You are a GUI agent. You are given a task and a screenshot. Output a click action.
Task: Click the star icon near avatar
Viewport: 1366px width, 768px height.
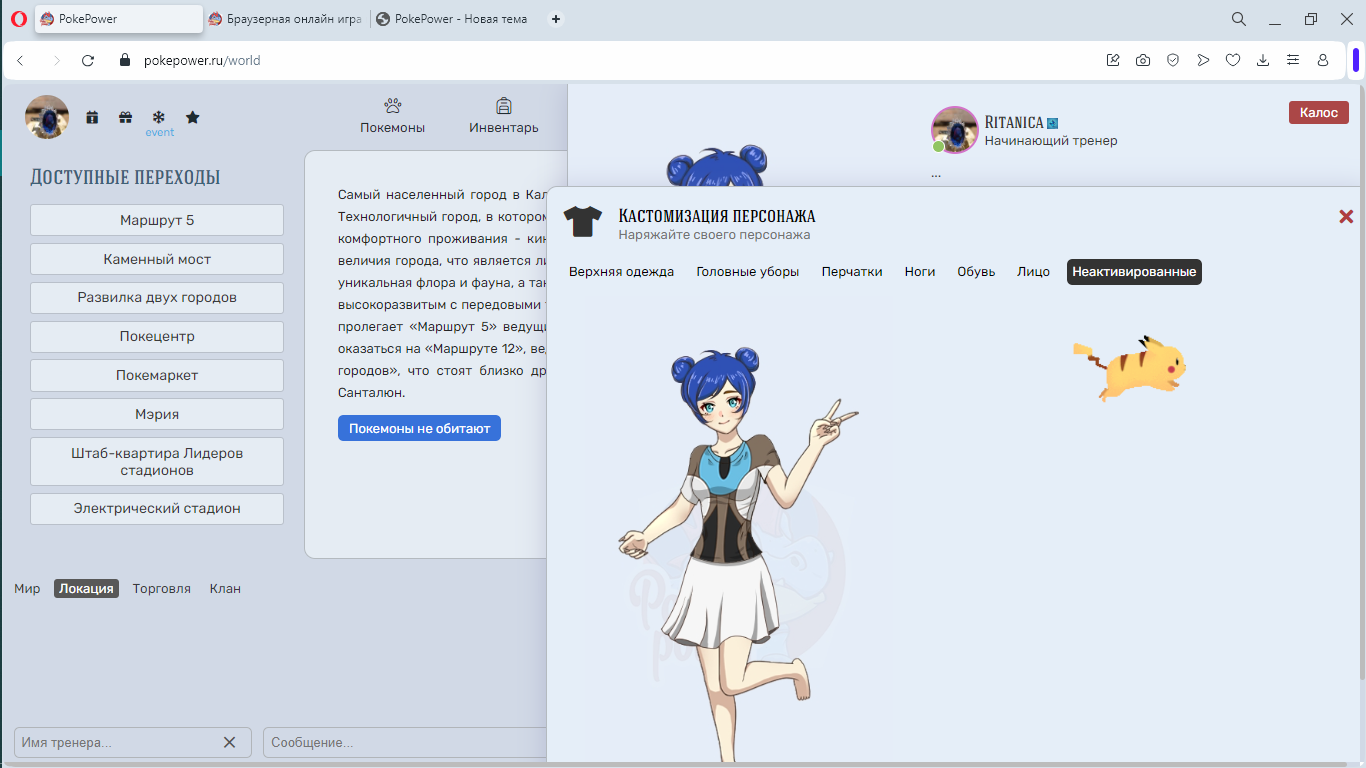[193, 117]
